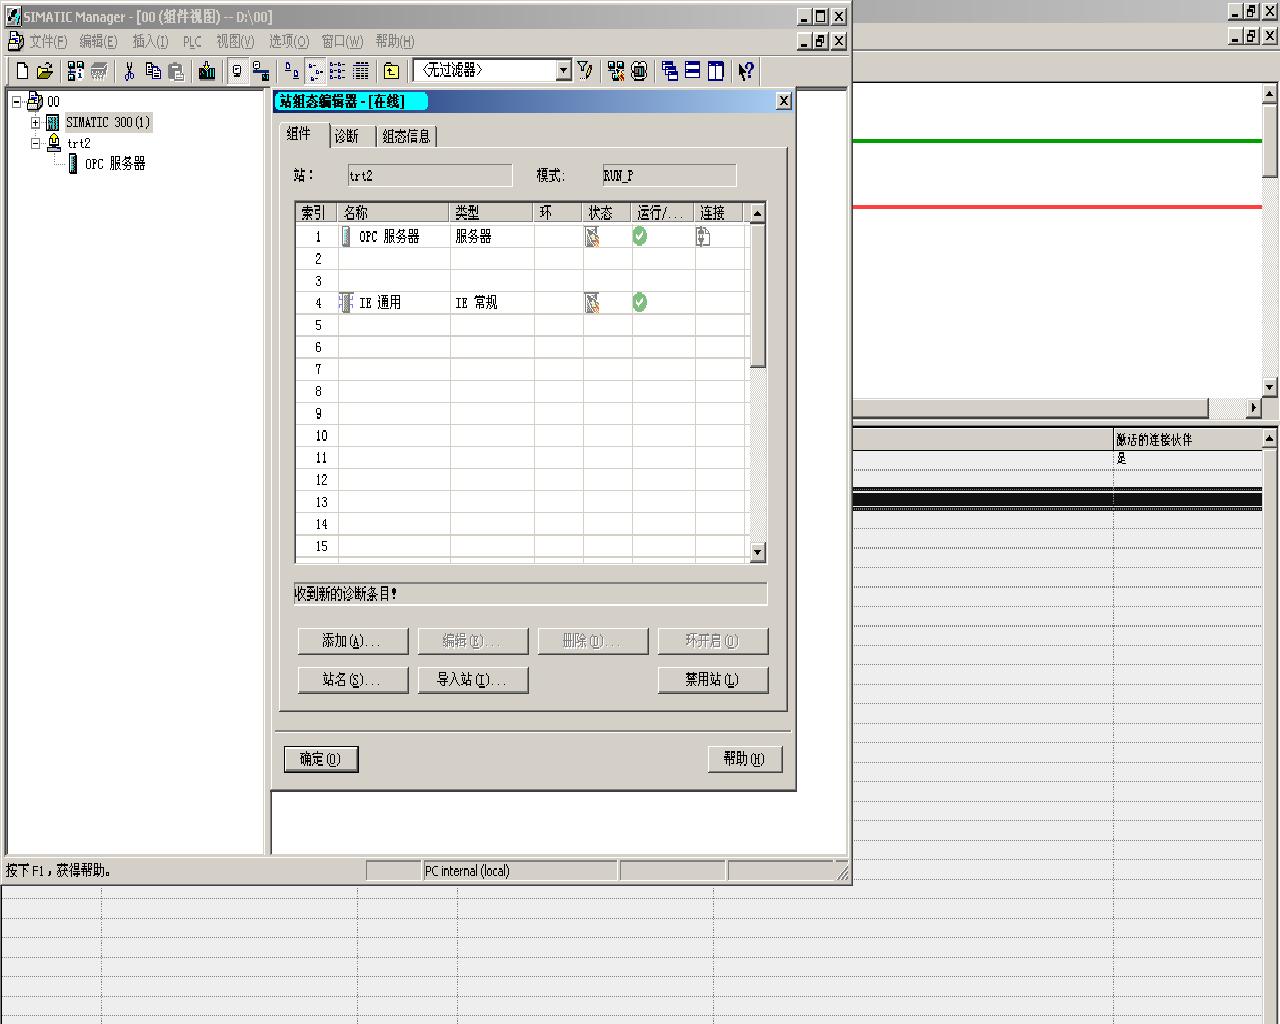Click the 帮助(H) button in dialog
Screen dimensions: 1280x1024
(745, 759)
